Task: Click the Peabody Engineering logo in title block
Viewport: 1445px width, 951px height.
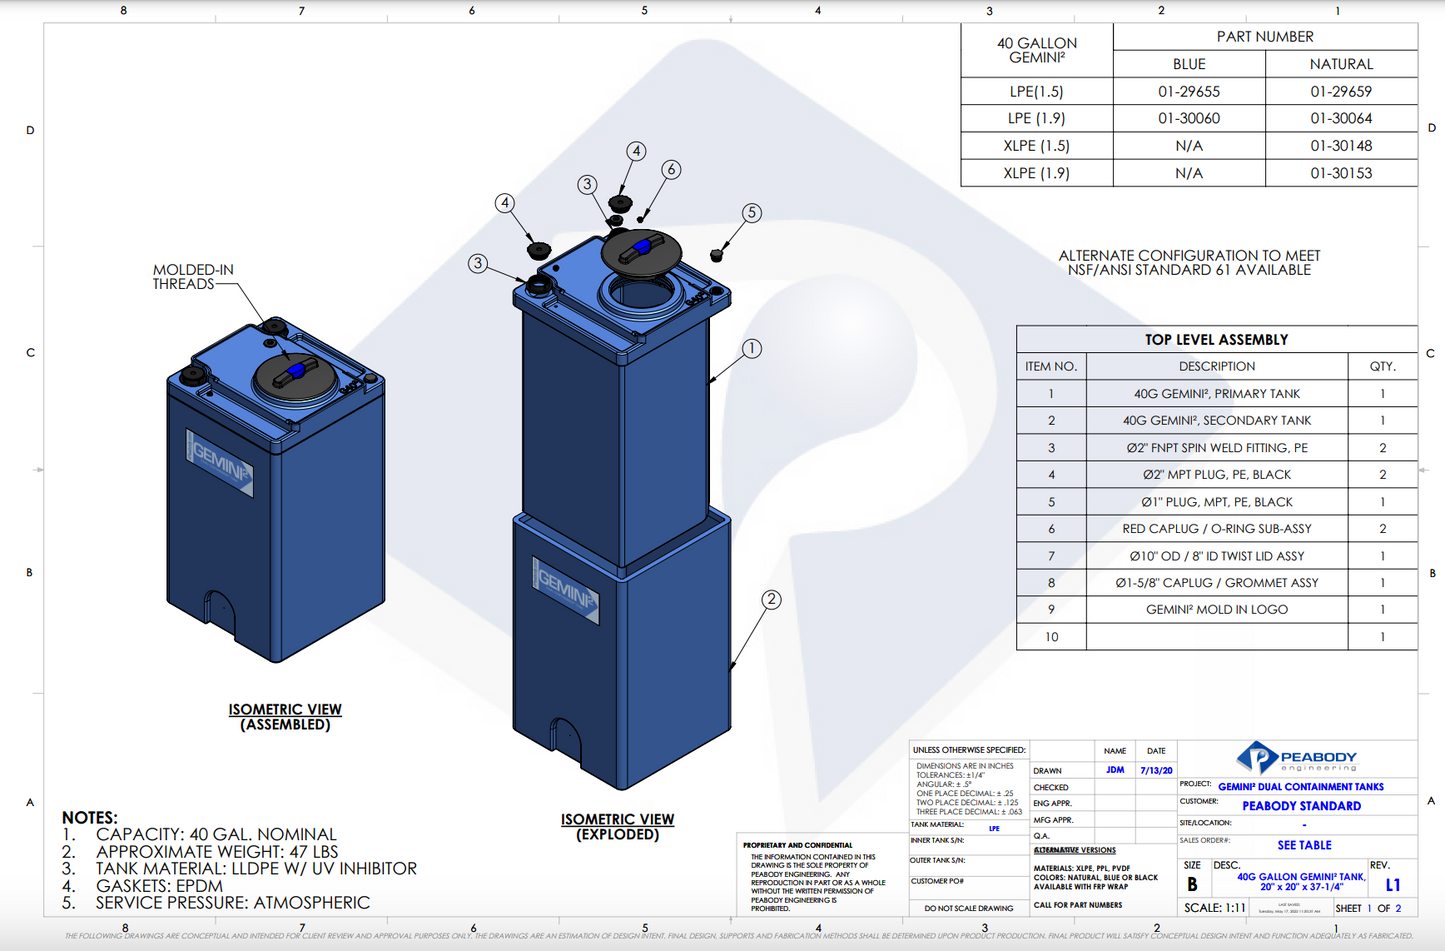Action: point(1297,759)
